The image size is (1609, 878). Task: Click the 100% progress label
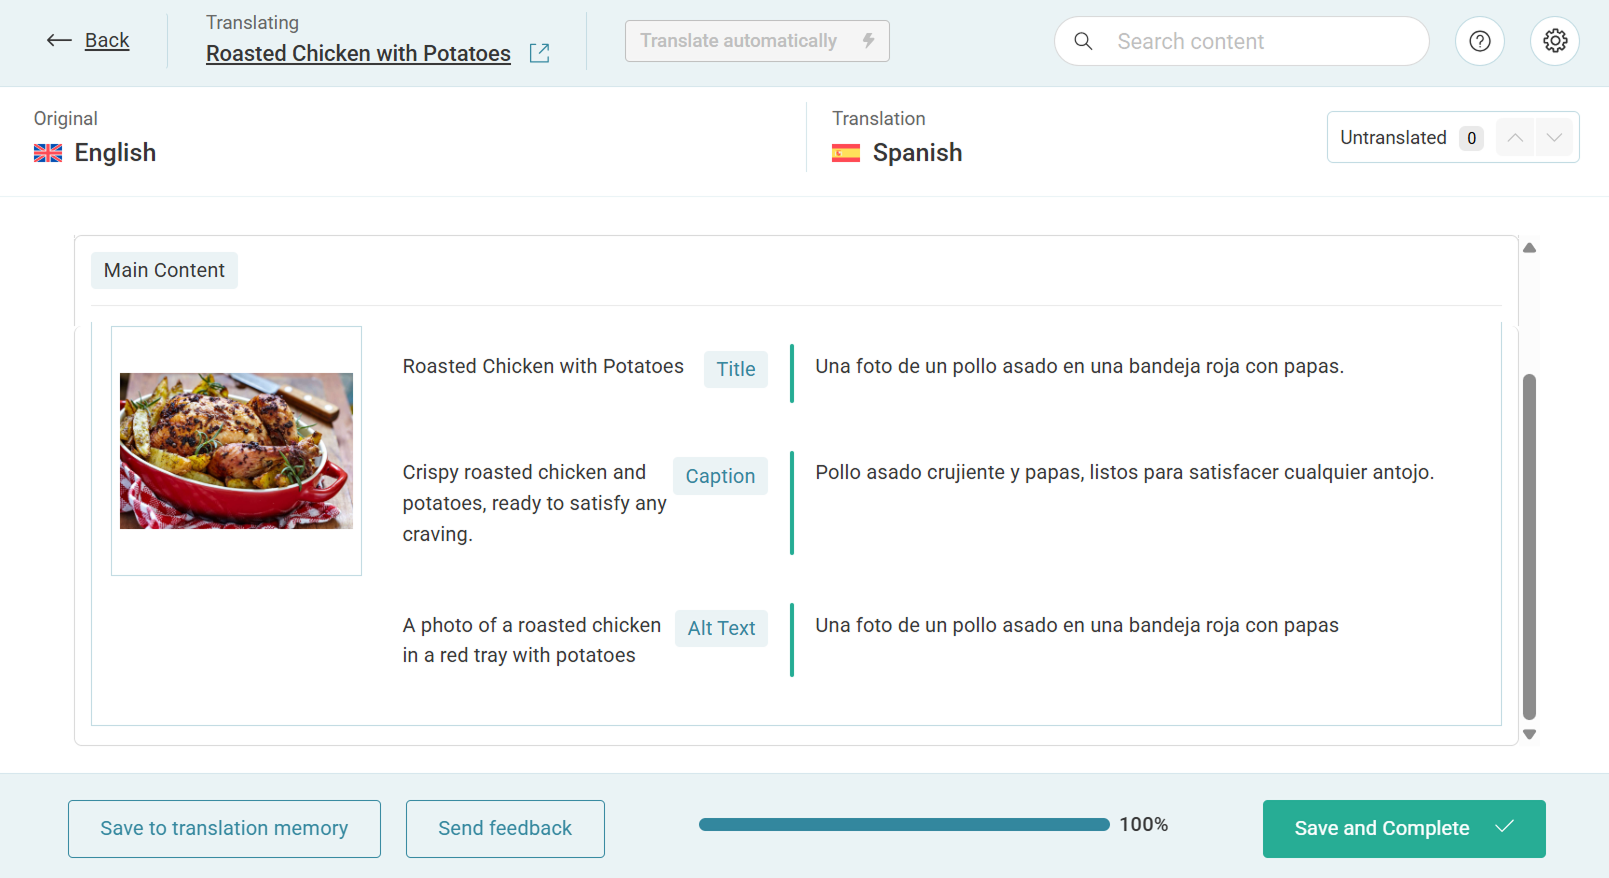click(x=1144, y=825)
